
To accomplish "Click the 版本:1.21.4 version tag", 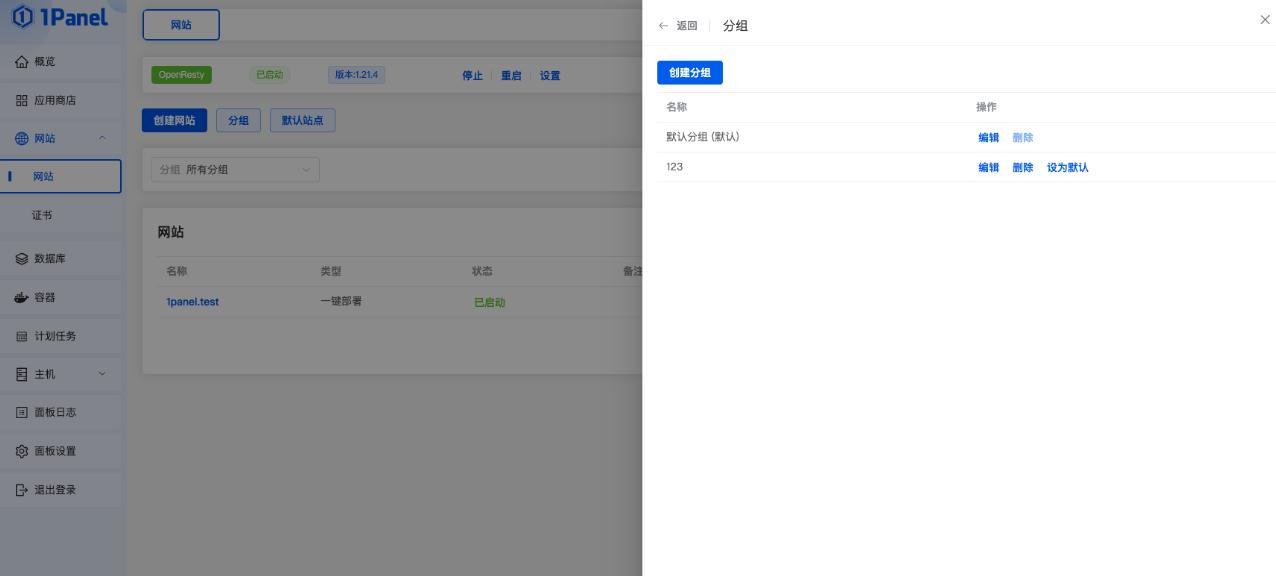I will click(x=357, y=75).
